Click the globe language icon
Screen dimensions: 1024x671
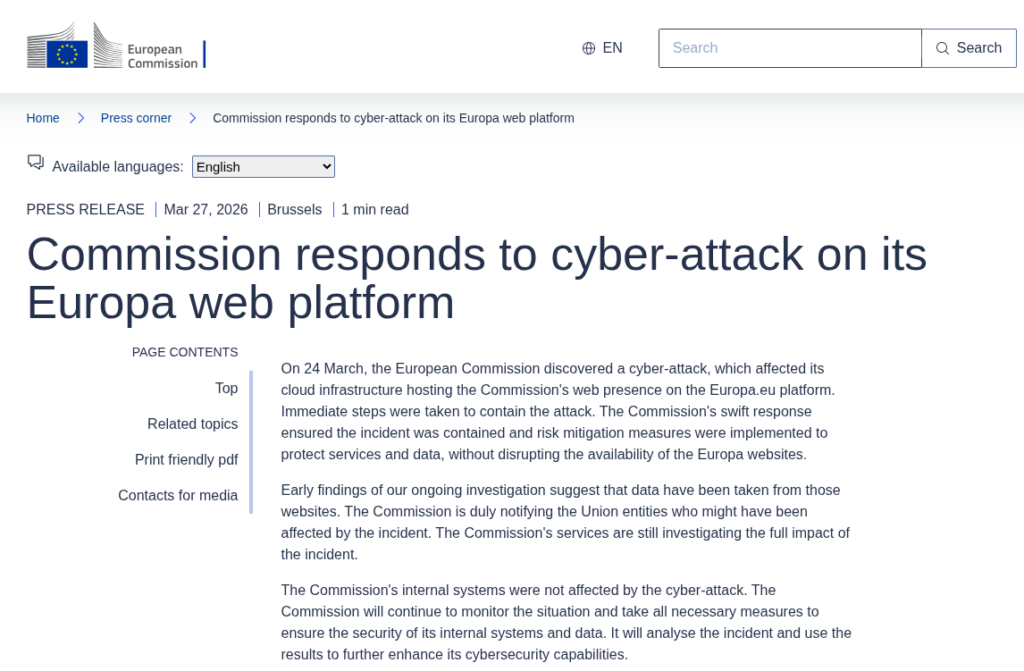pos(589,48)
